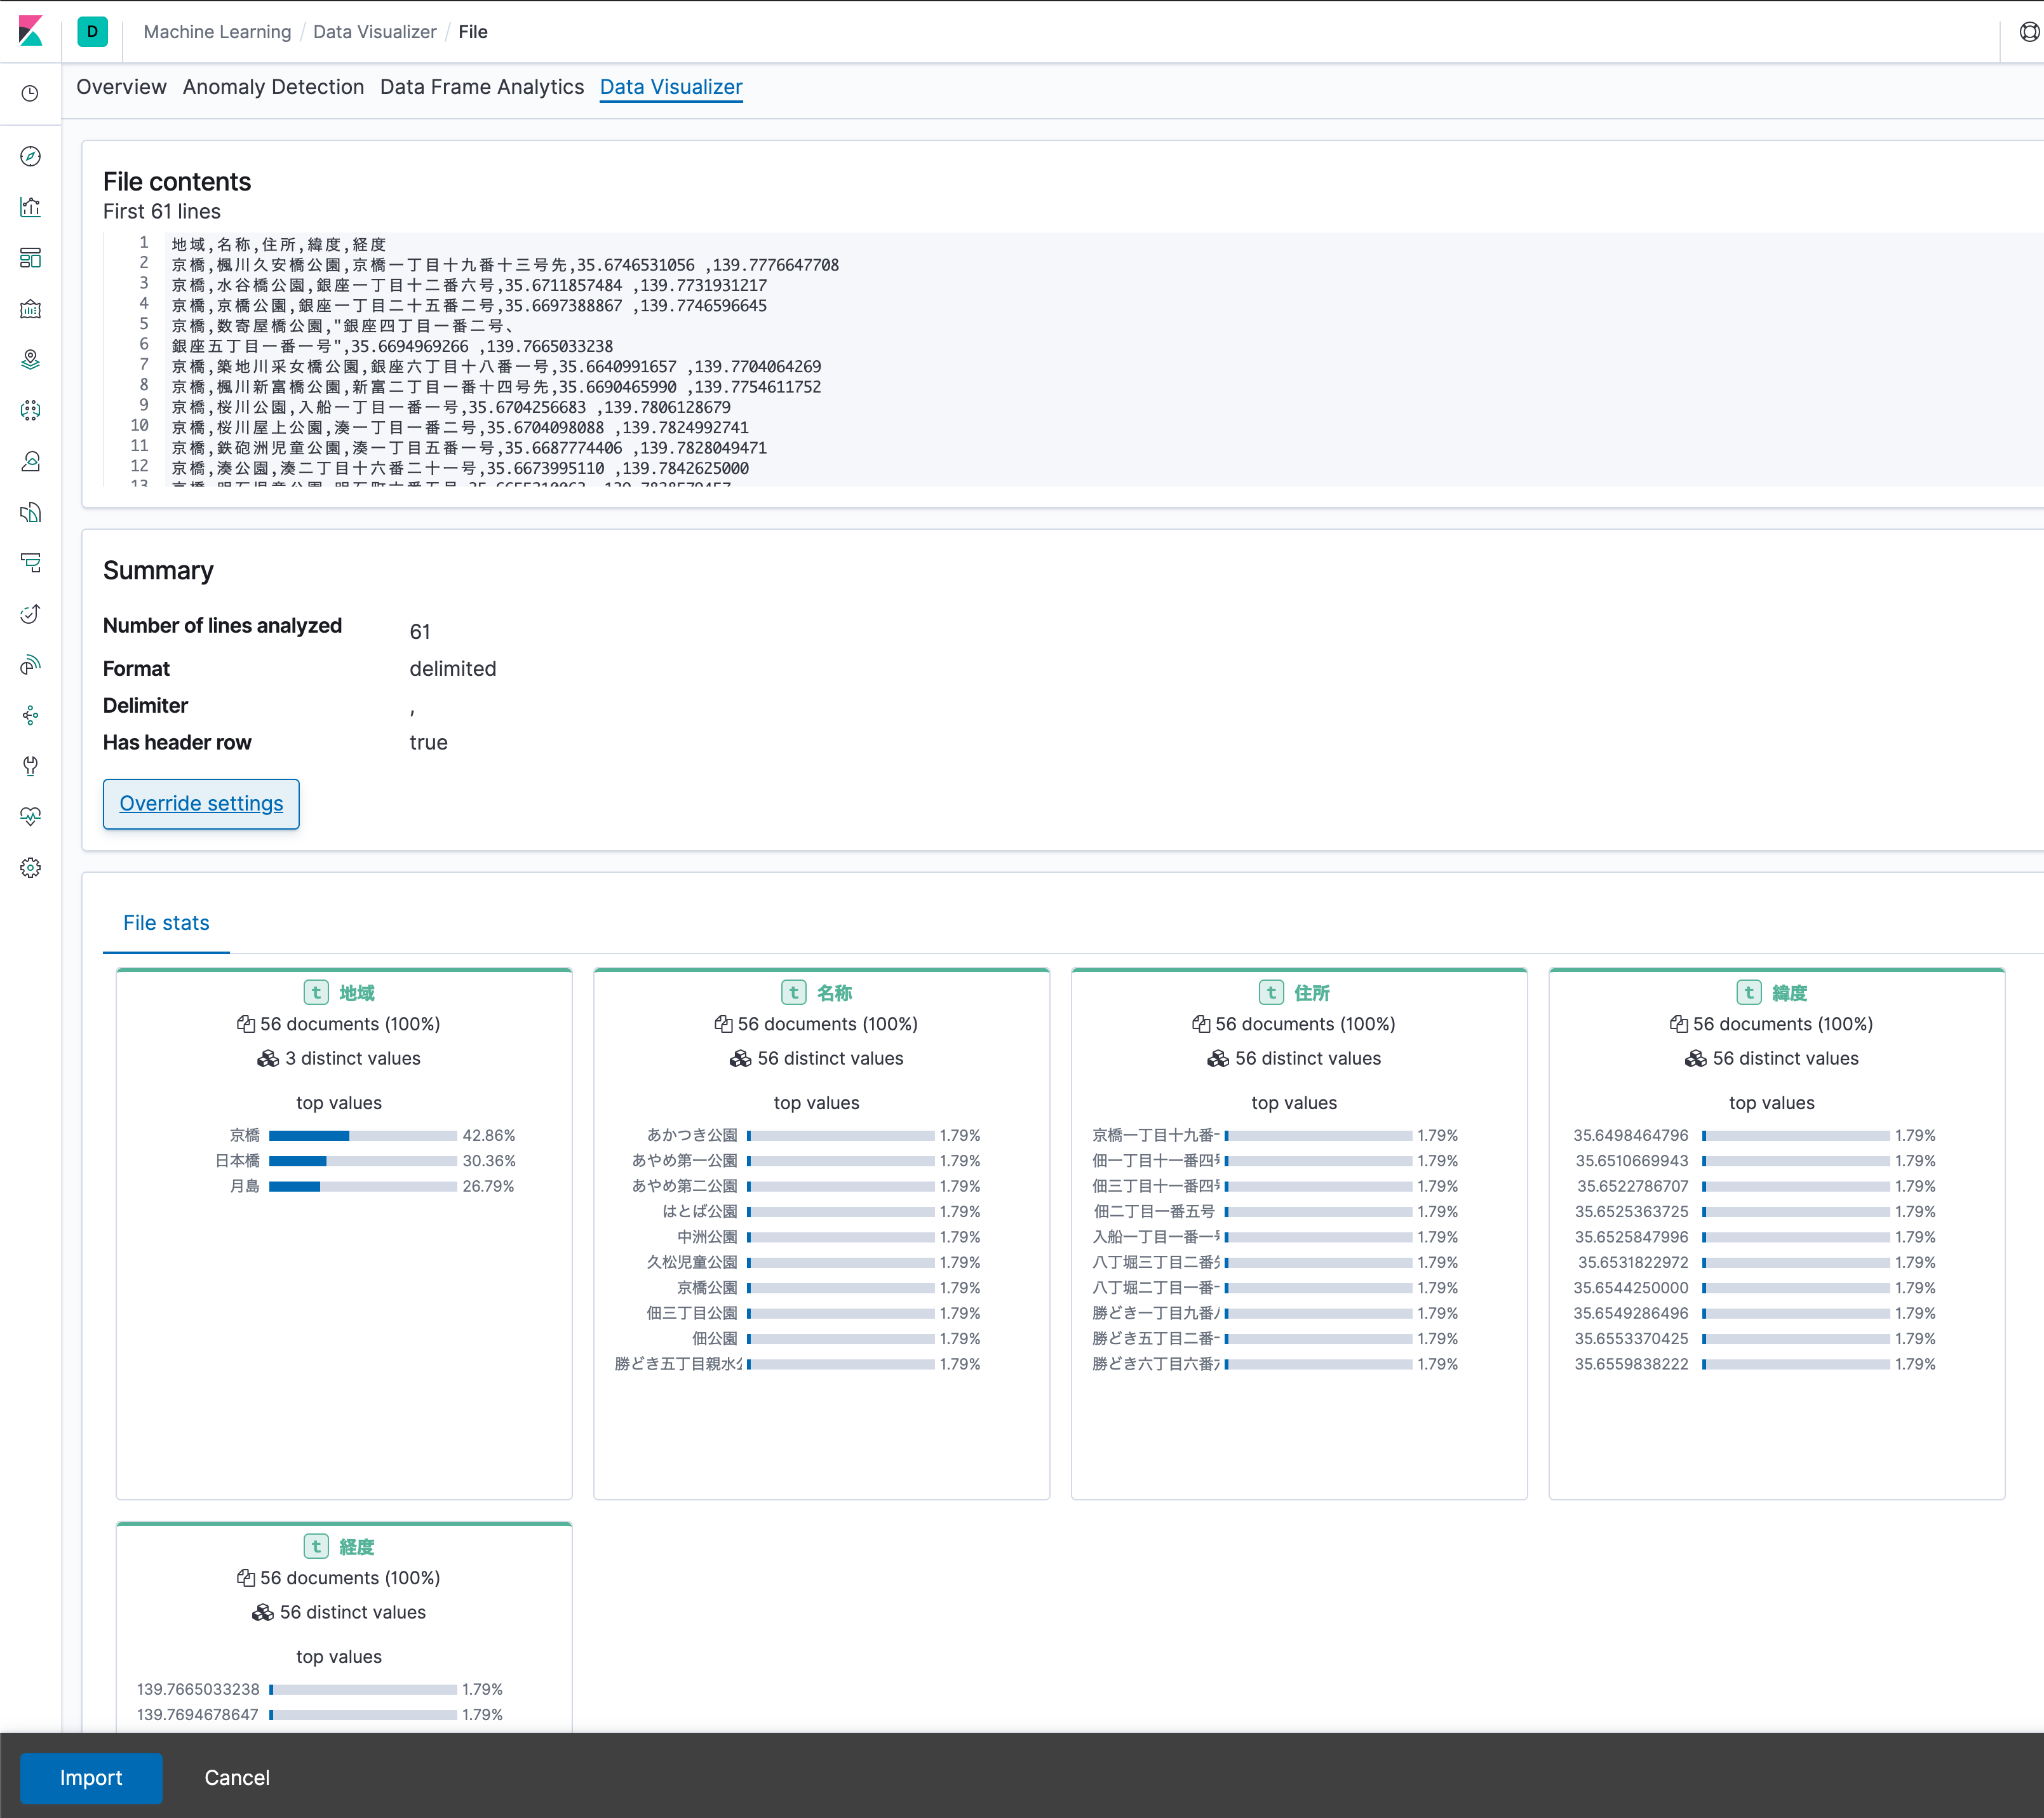This screenshot has height=1818, width=2044.
Task: Select the File stats tab
Action: pyautogui.click(x=166, y=923)
